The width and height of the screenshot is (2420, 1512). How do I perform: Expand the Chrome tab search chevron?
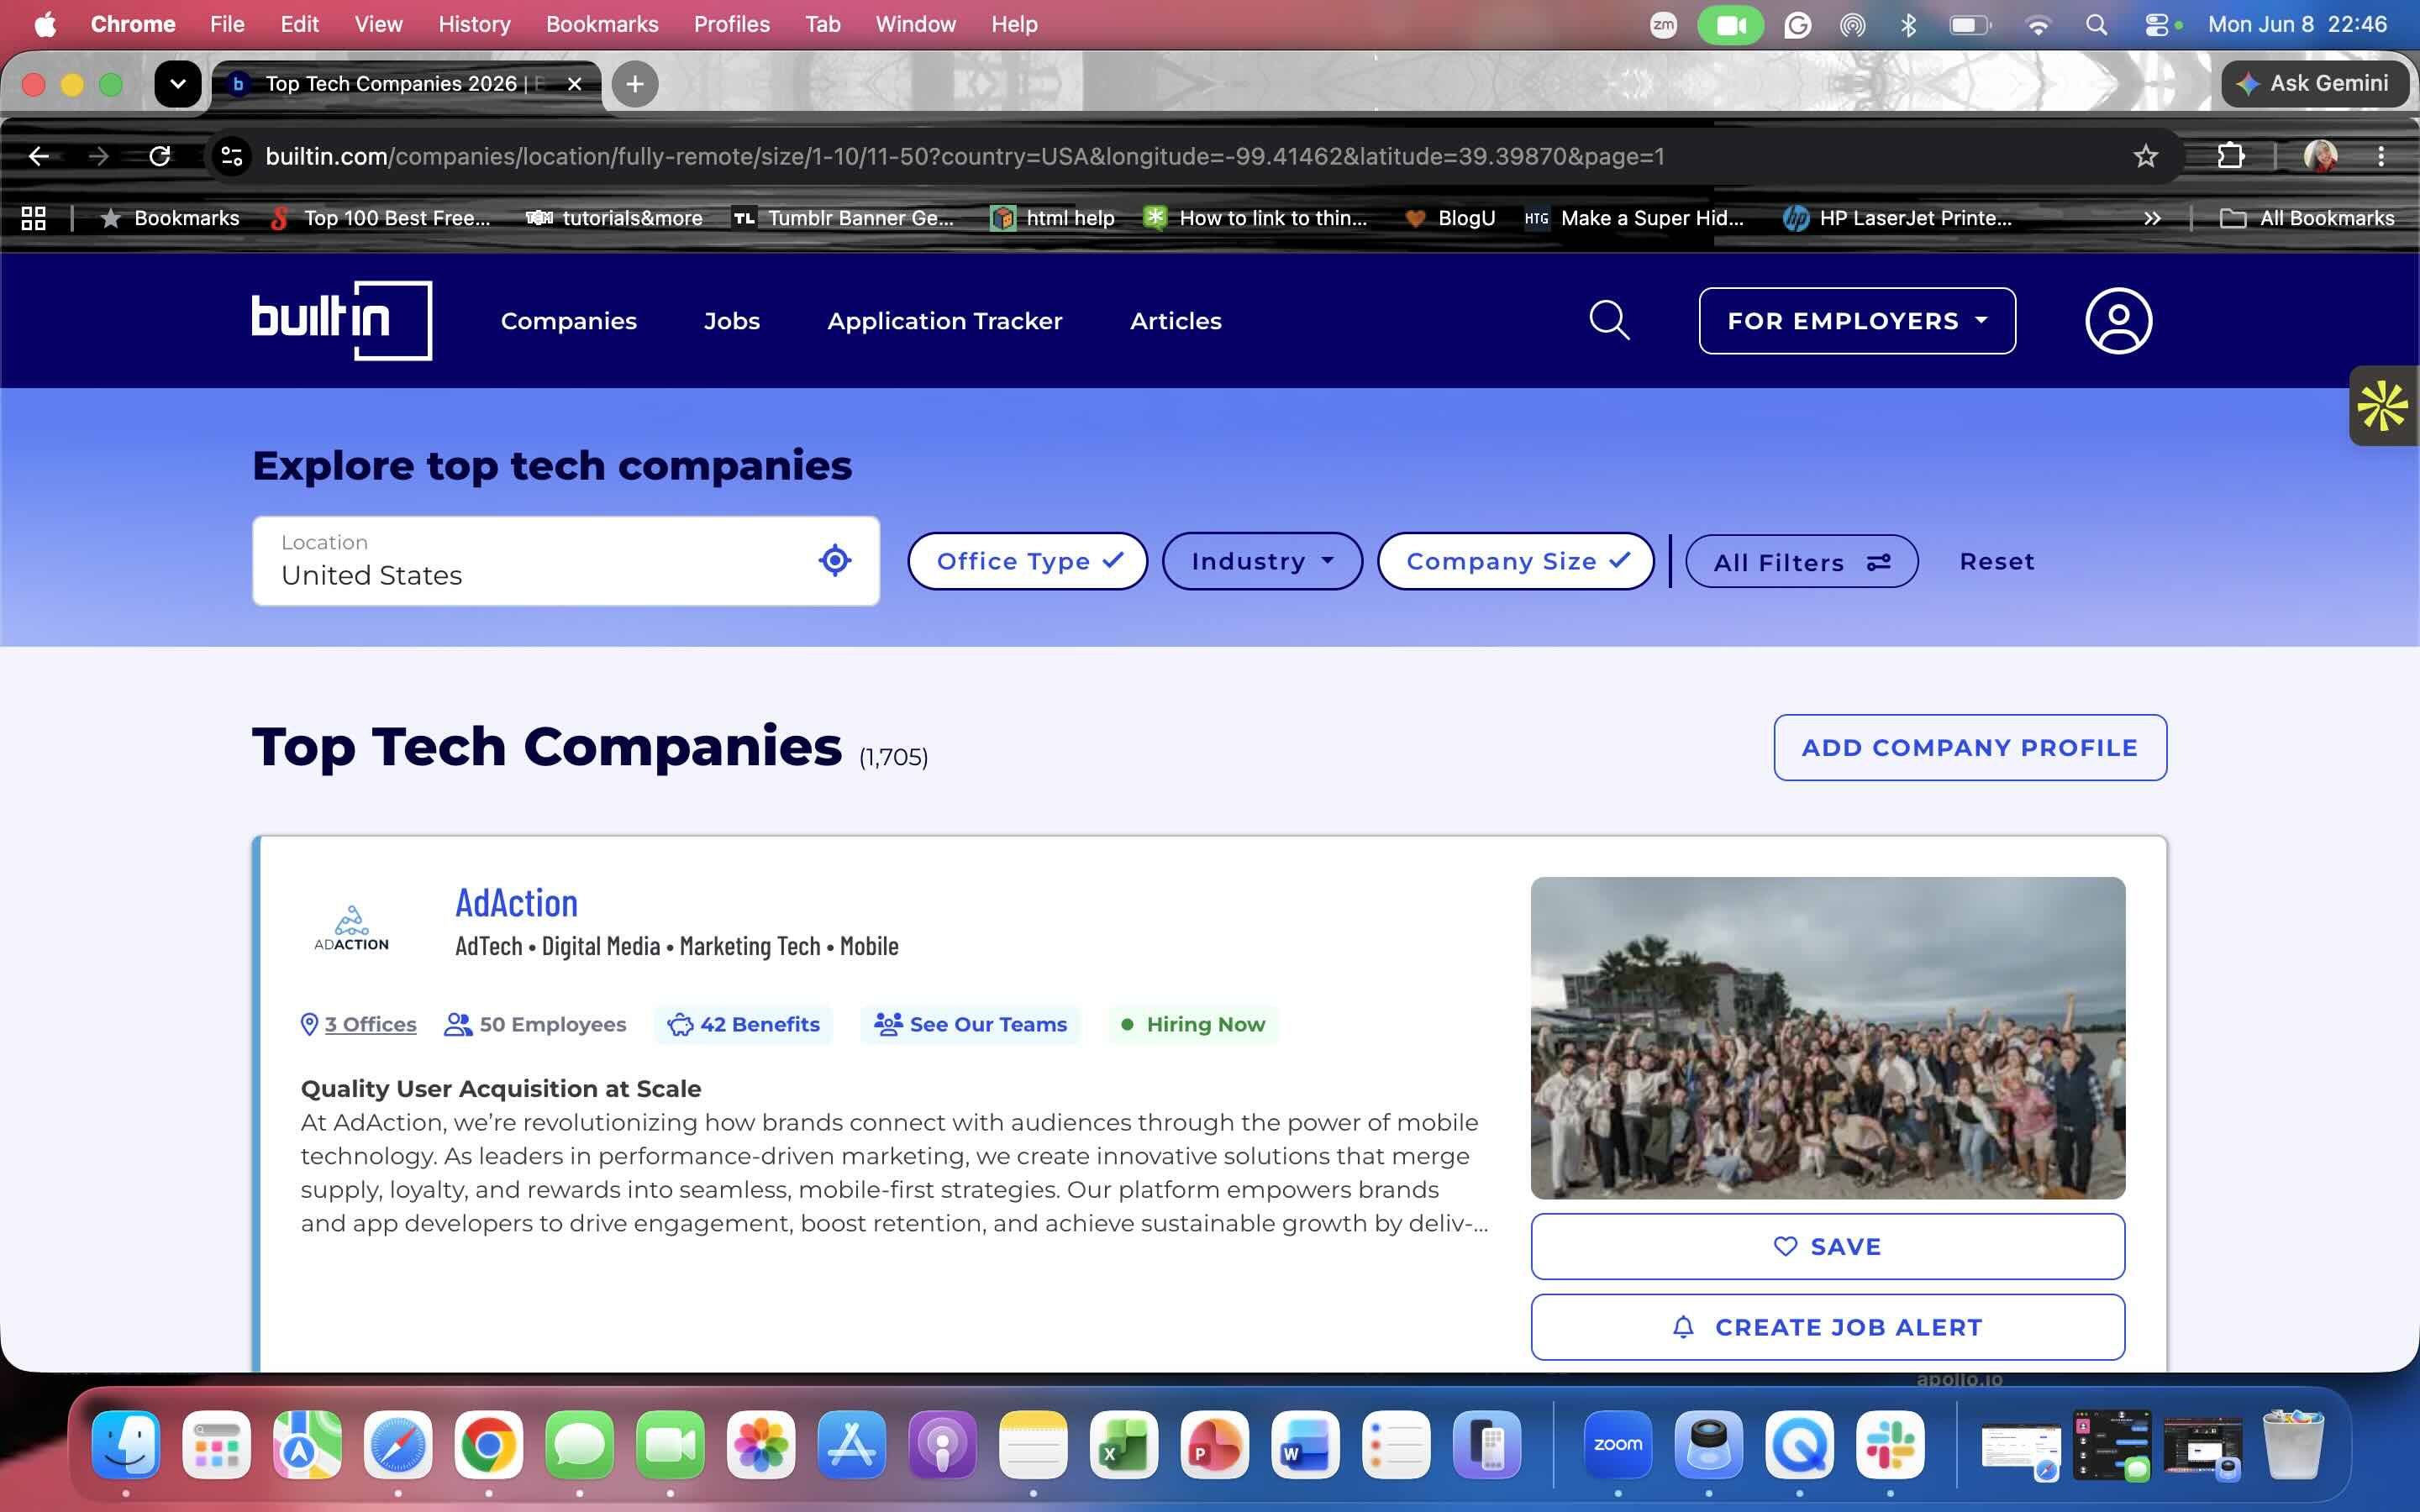point(178,84)
